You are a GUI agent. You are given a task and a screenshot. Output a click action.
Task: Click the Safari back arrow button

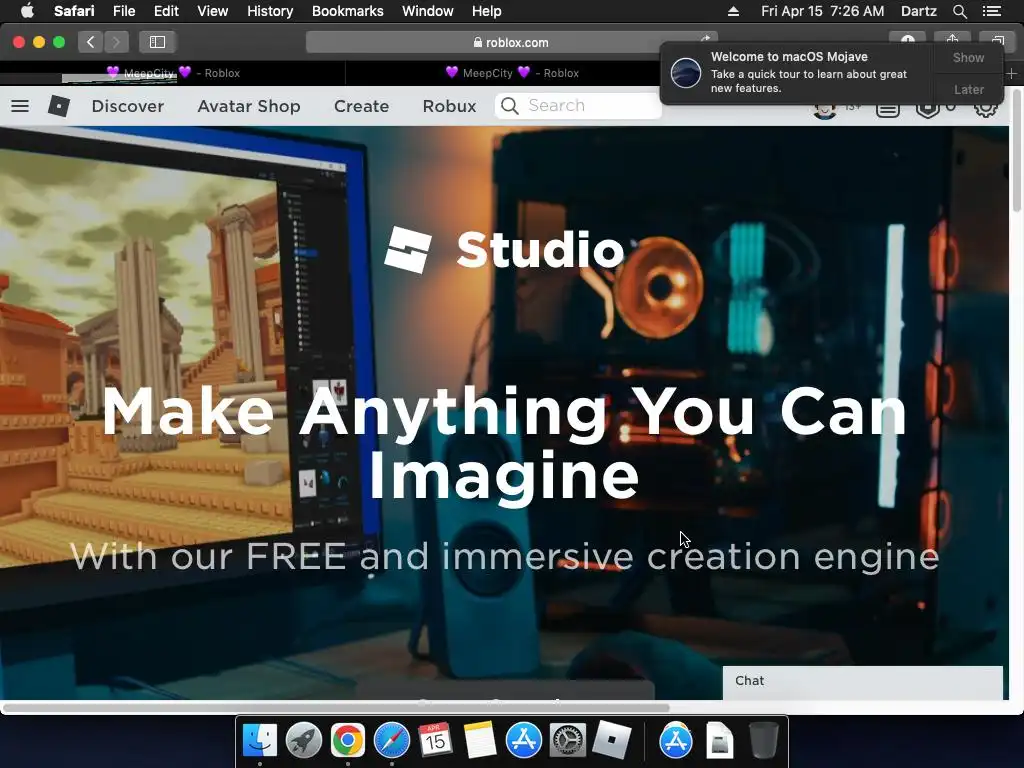[91, 42]
